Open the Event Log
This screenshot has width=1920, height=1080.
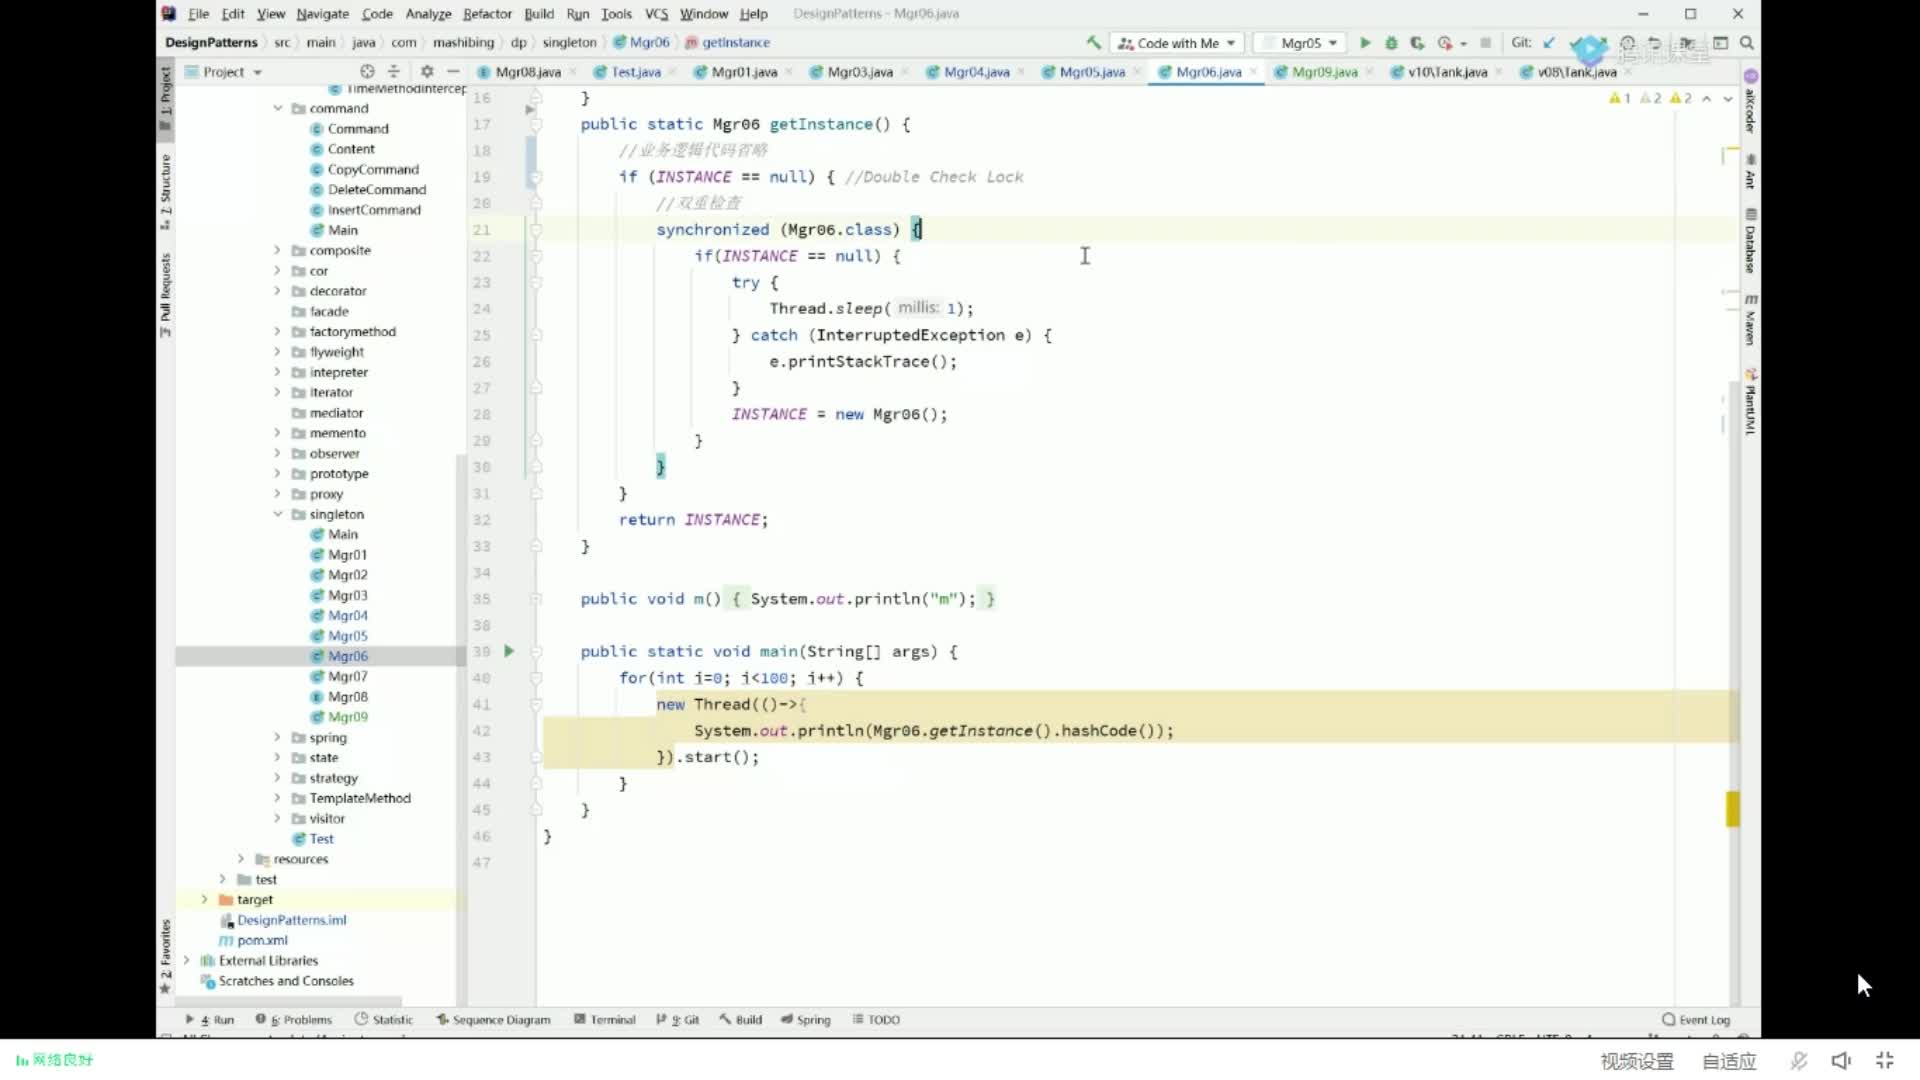pos(1696,1020)
